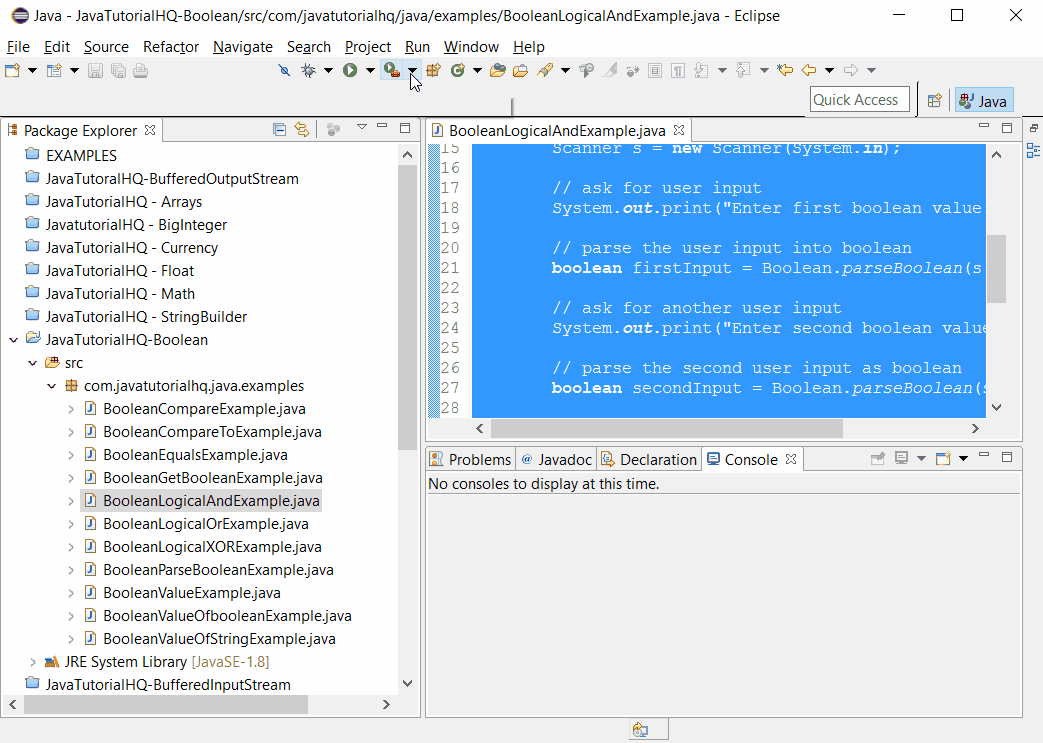Open the Debug dropdown arrow
1043x743 pixels.
point(328,71)
